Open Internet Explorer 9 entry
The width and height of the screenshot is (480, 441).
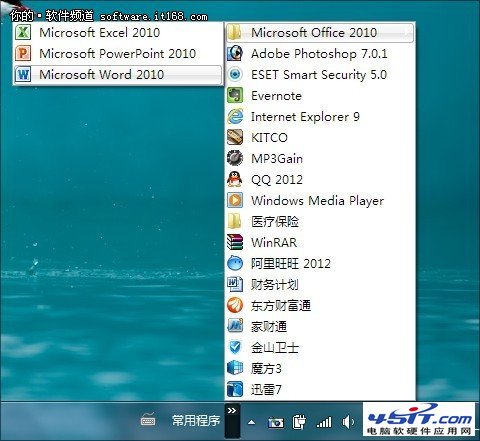pyautogui.click(x=320, y=116)
